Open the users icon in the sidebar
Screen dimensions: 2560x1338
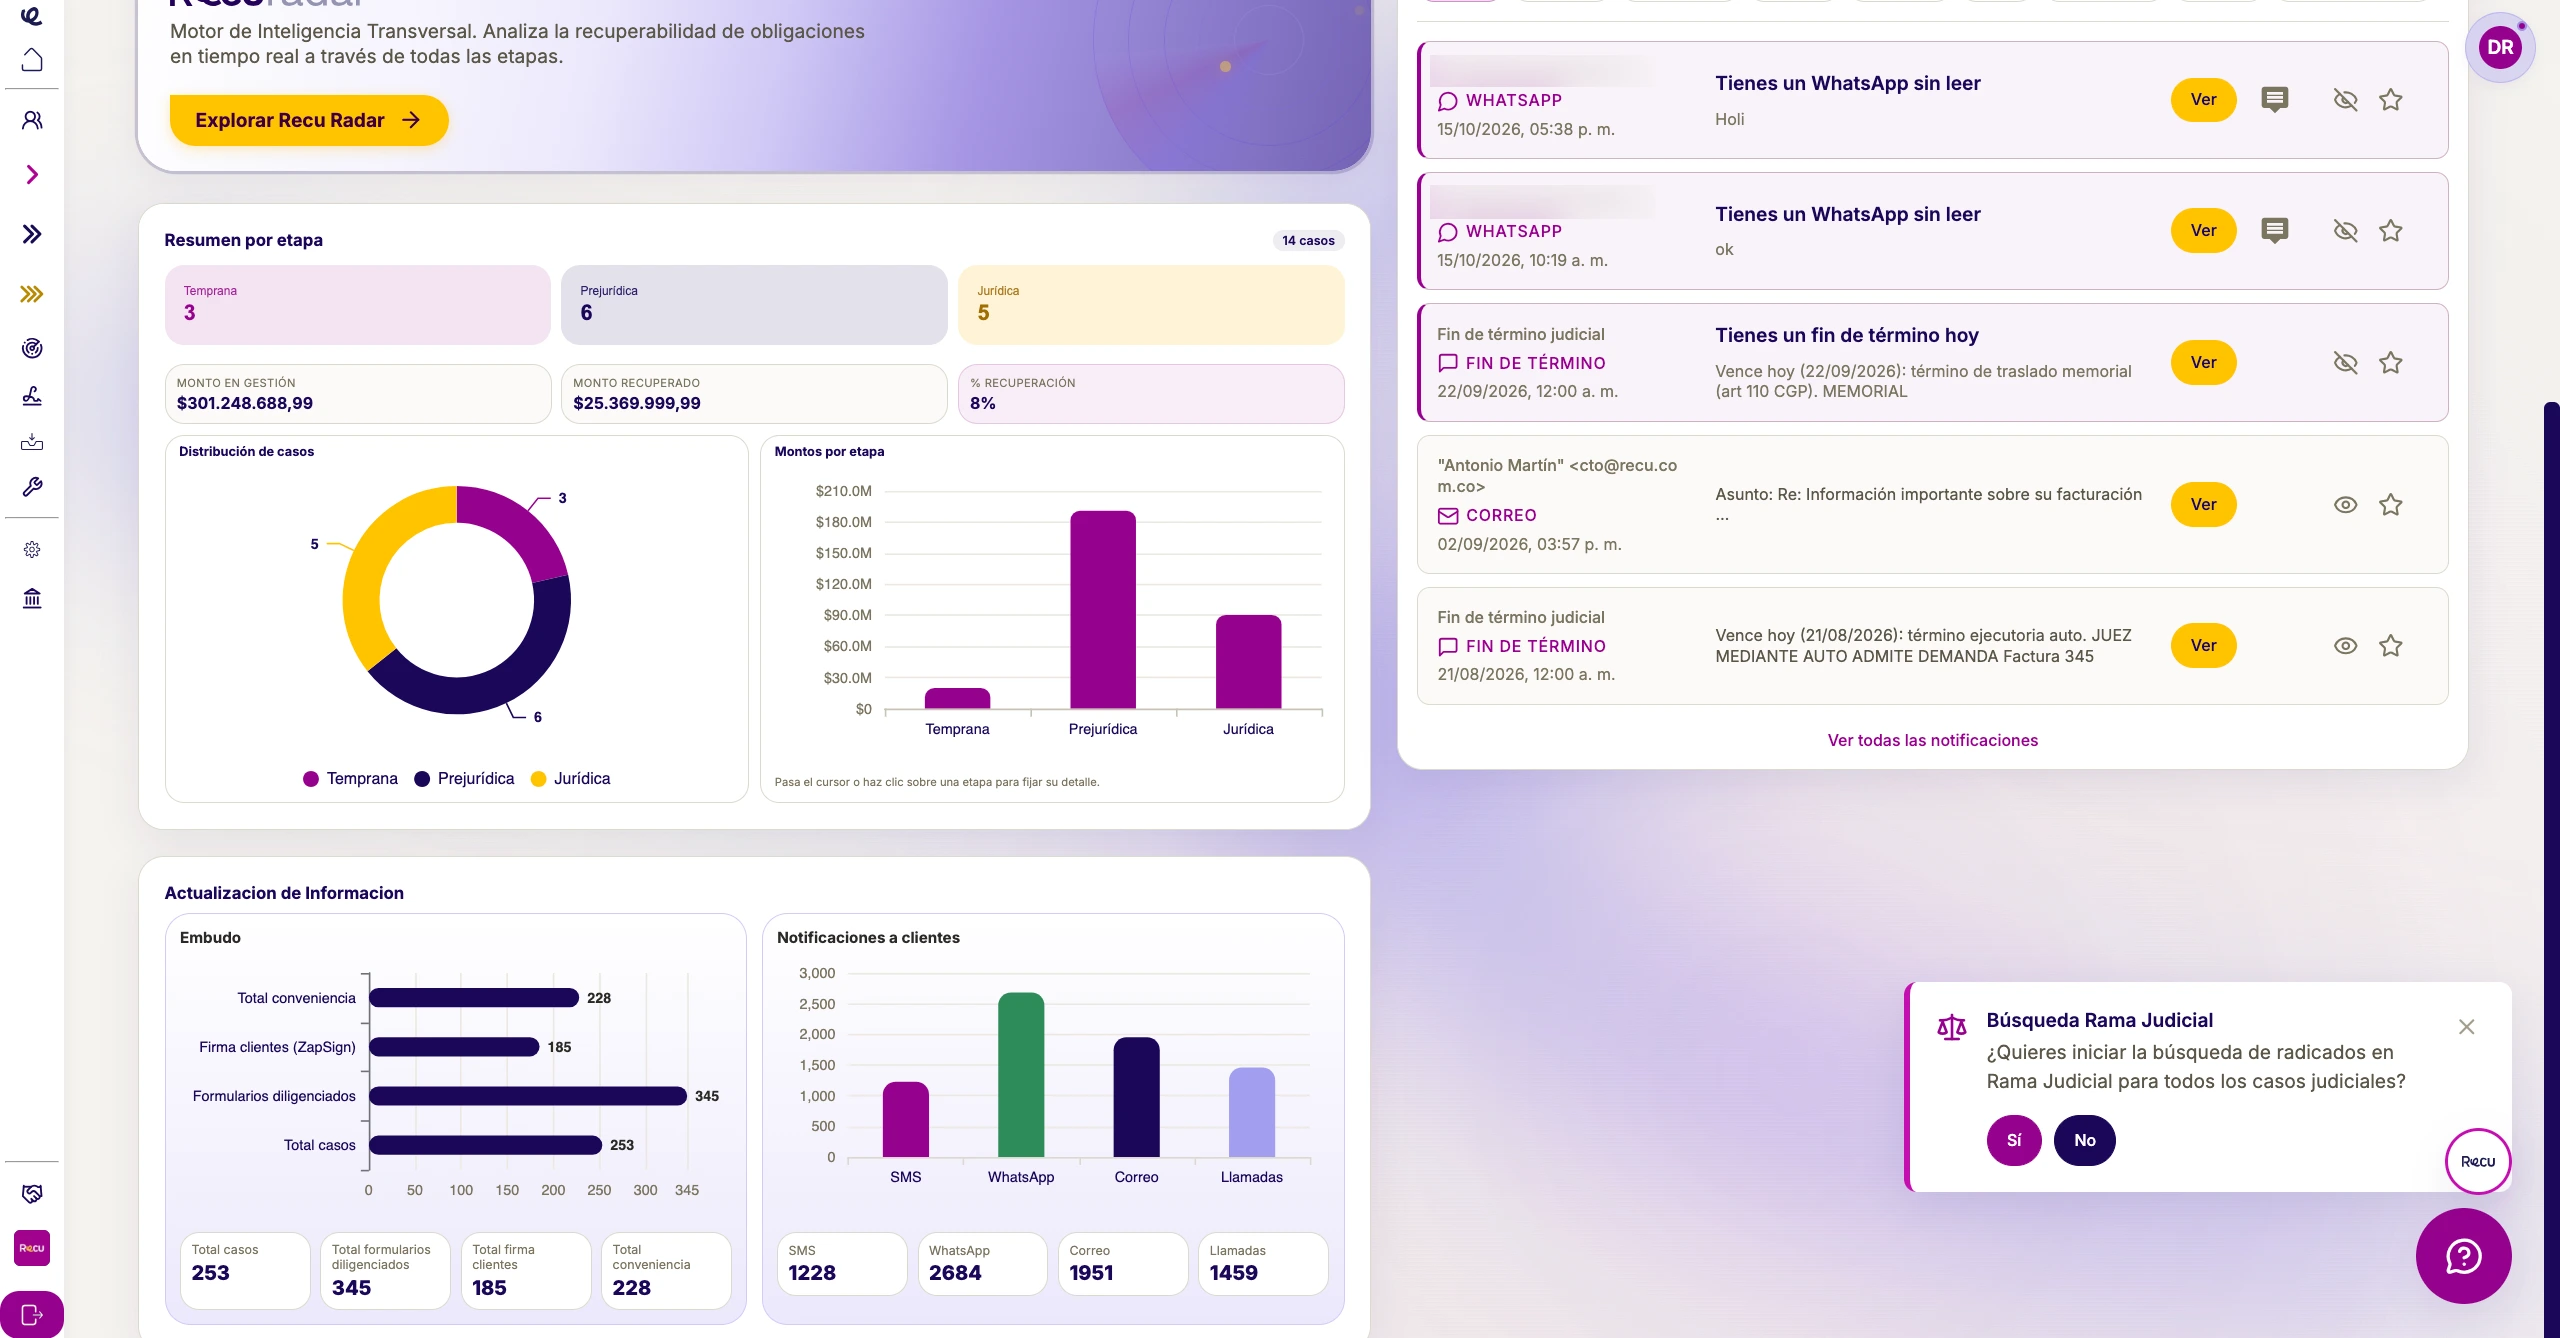pos(32,120)
